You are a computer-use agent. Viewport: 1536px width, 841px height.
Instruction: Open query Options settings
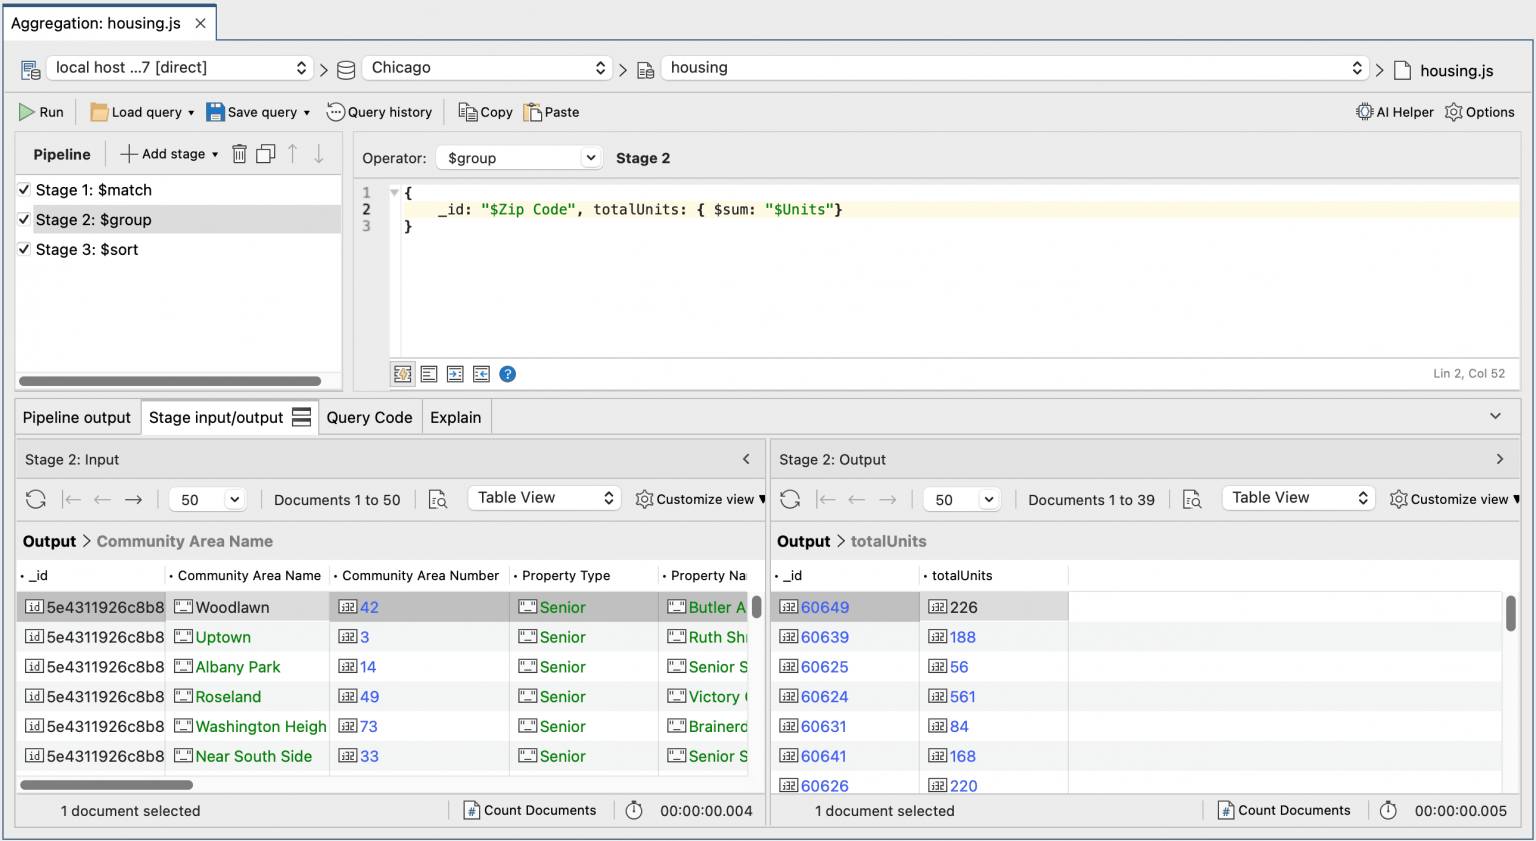click(1479, 111)
